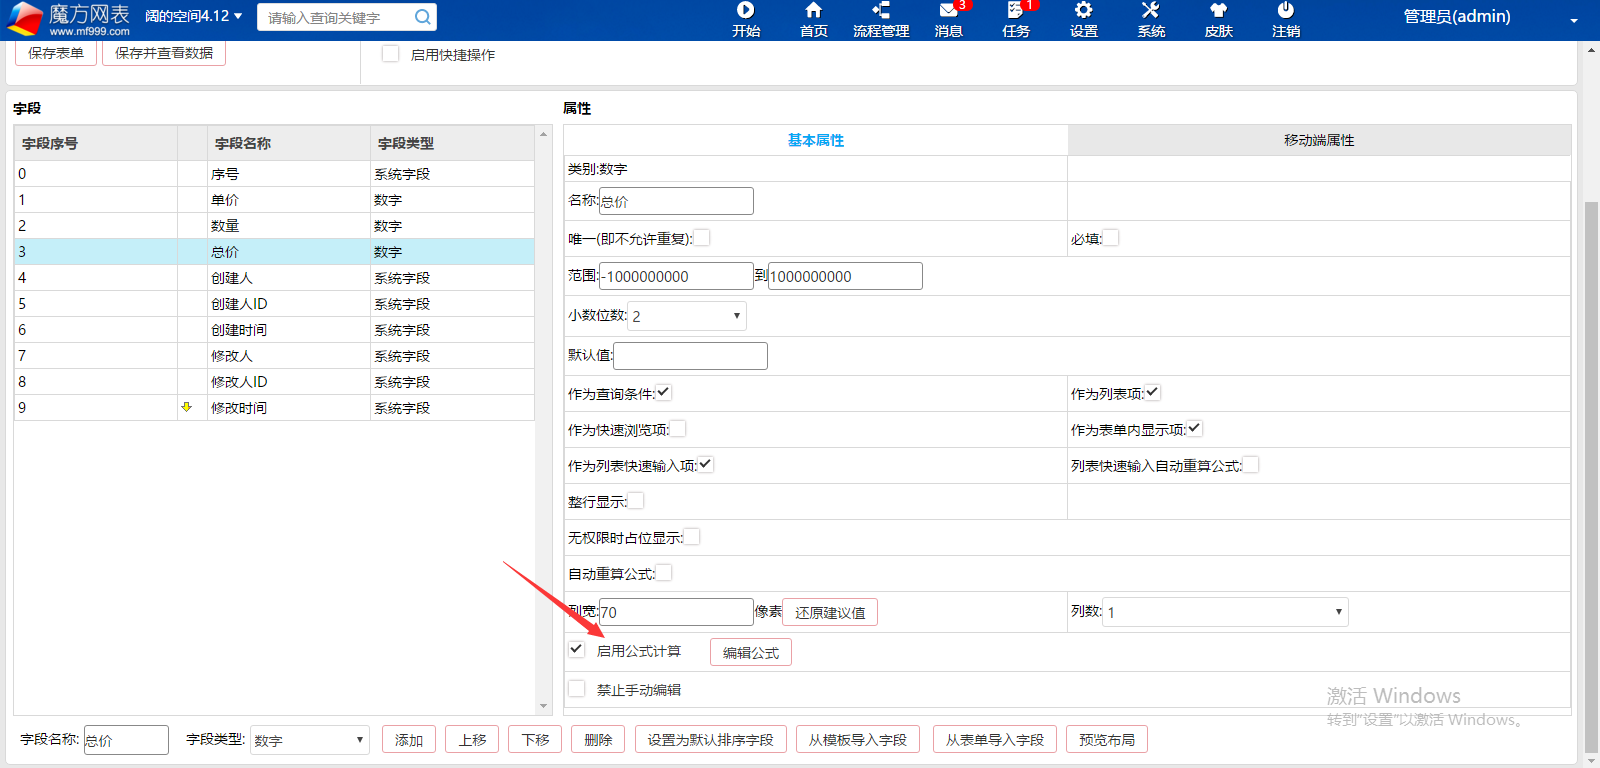This screenshot has height=768, width=1600.
Task: Open the 小数位数 dropdown
Action: pos(687,316)
